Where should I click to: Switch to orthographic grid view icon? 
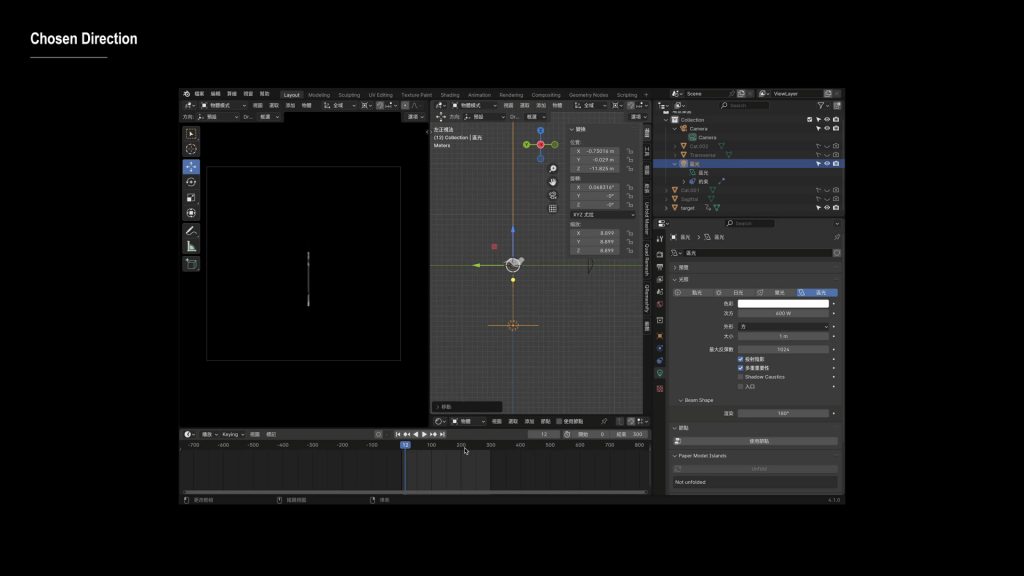point(553,209)
